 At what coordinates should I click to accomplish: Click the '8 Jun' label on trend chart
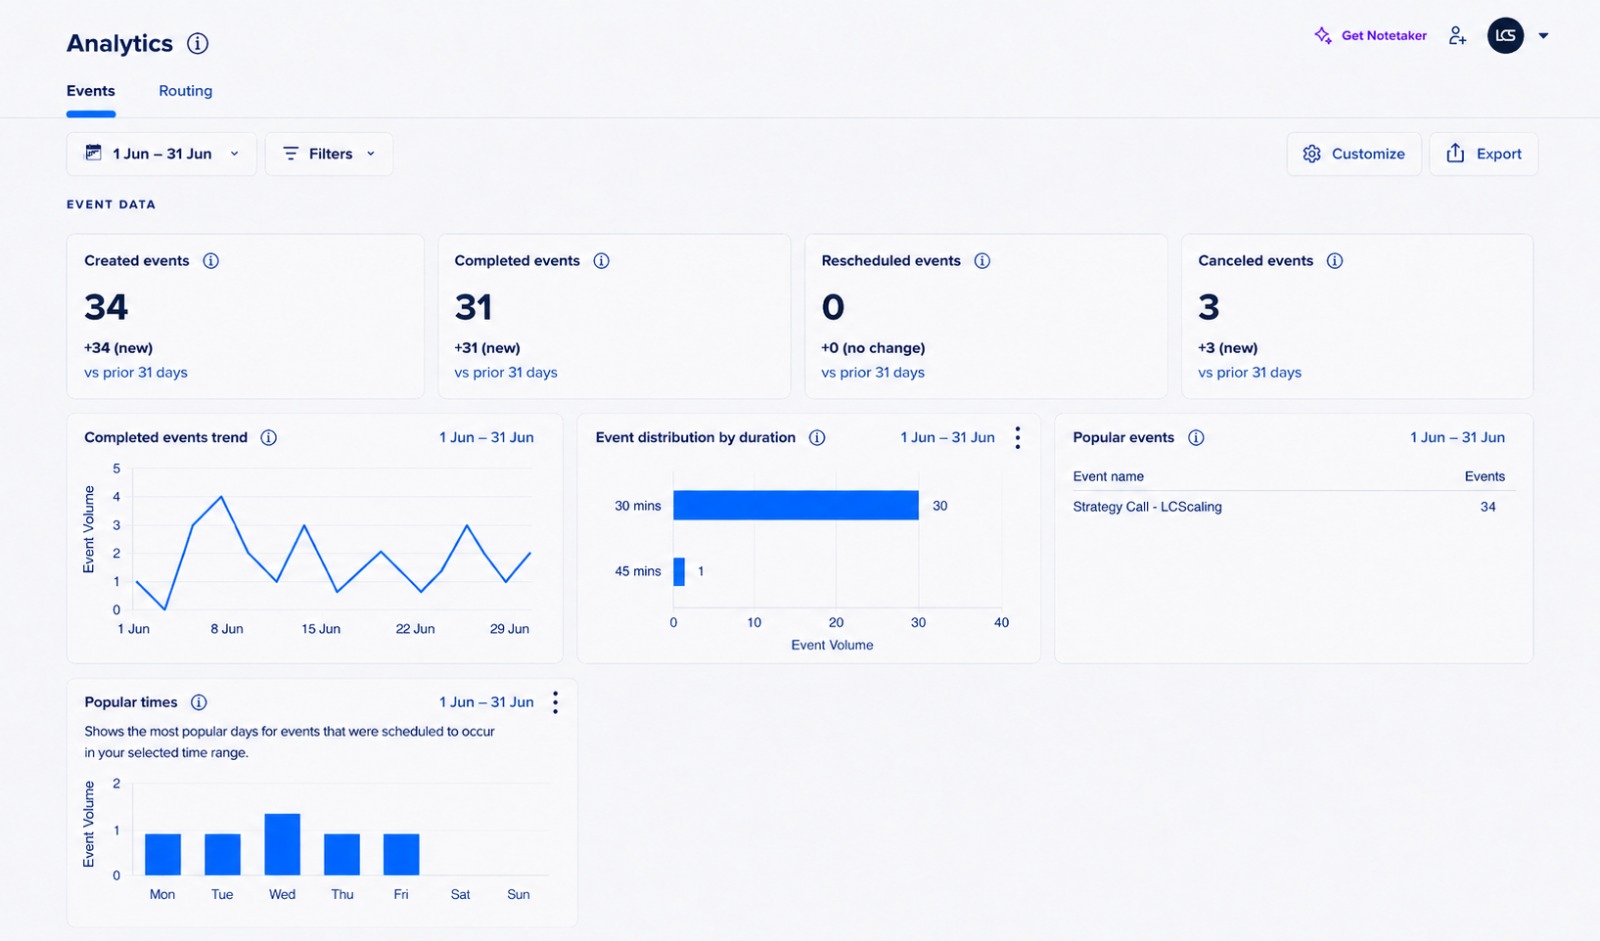227,629
